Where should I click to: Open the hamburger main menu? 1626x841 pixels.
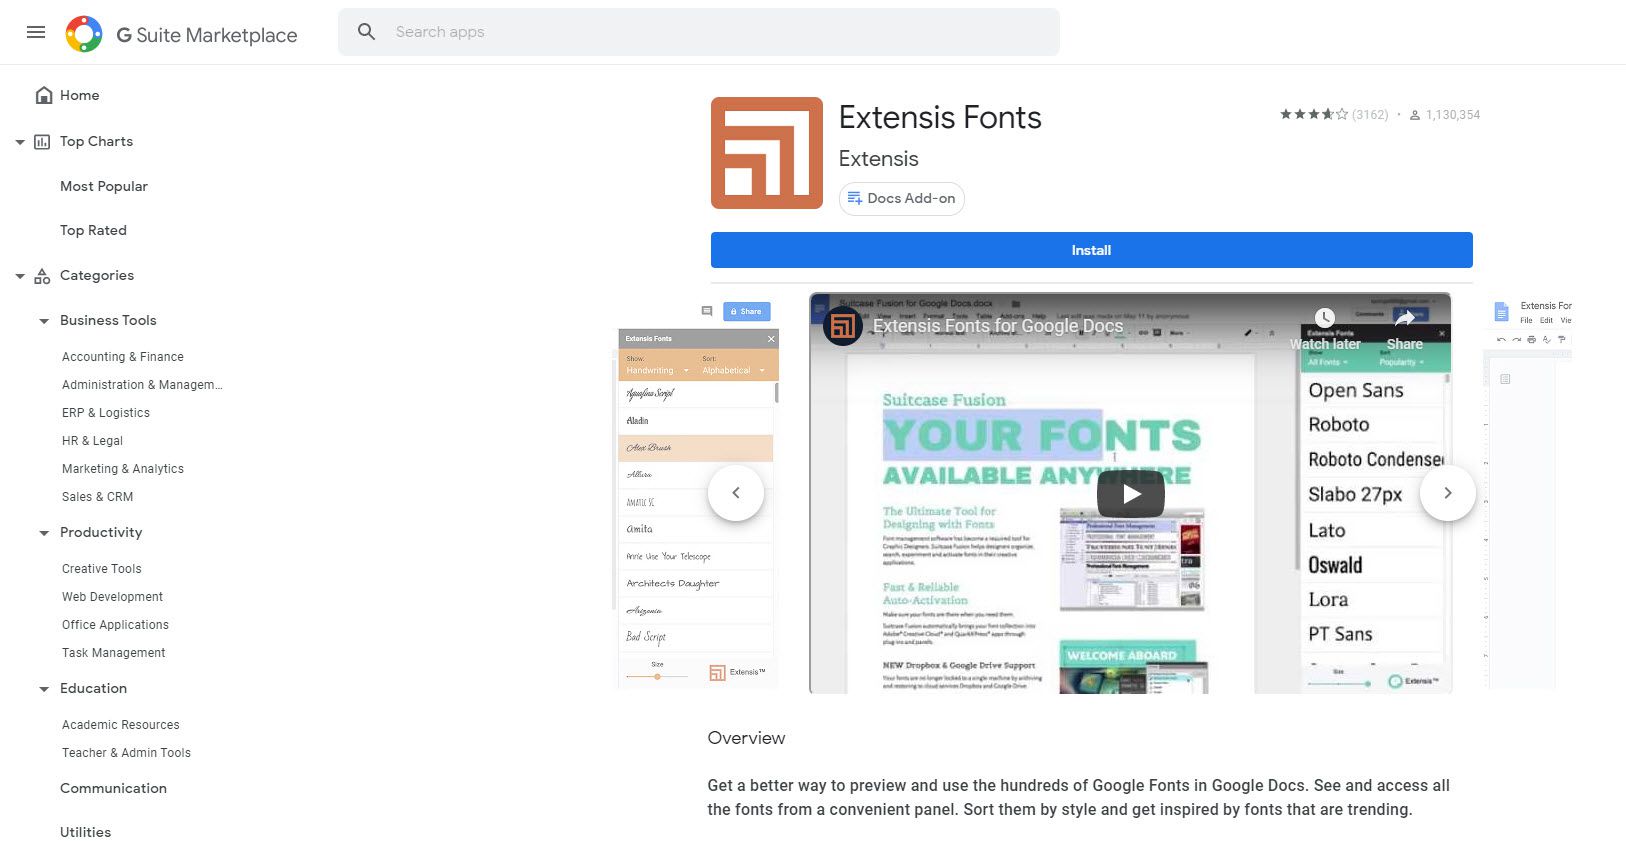tap(36, 32)
